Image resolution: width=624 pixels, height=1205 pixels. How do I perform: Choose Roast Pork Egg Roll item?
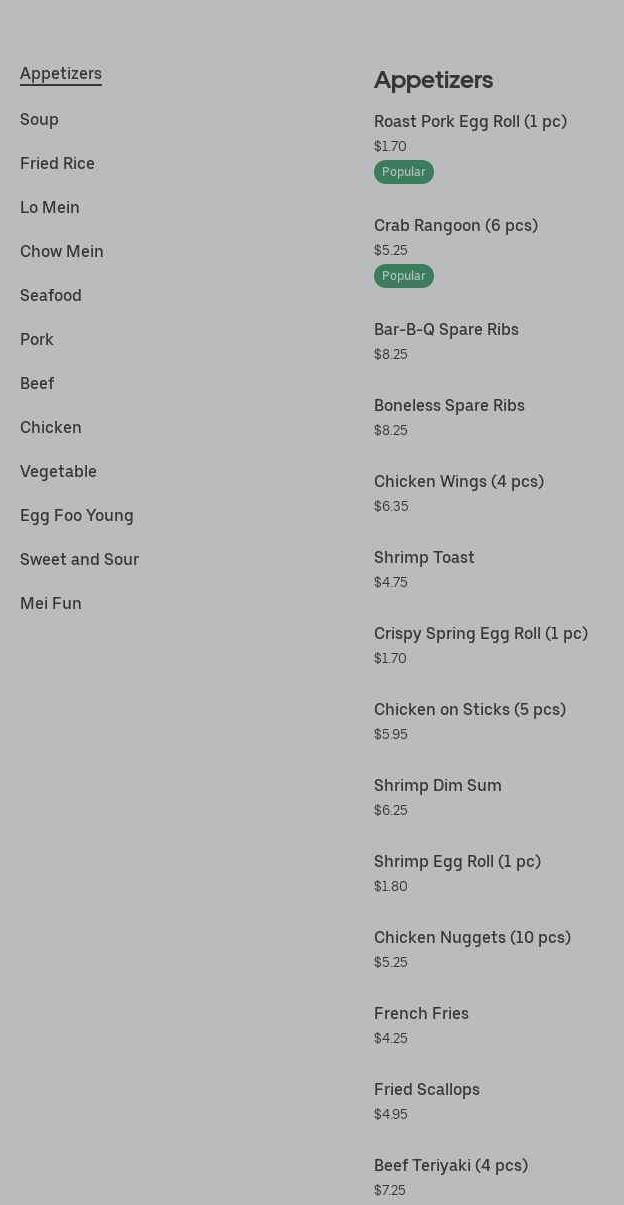470,122
